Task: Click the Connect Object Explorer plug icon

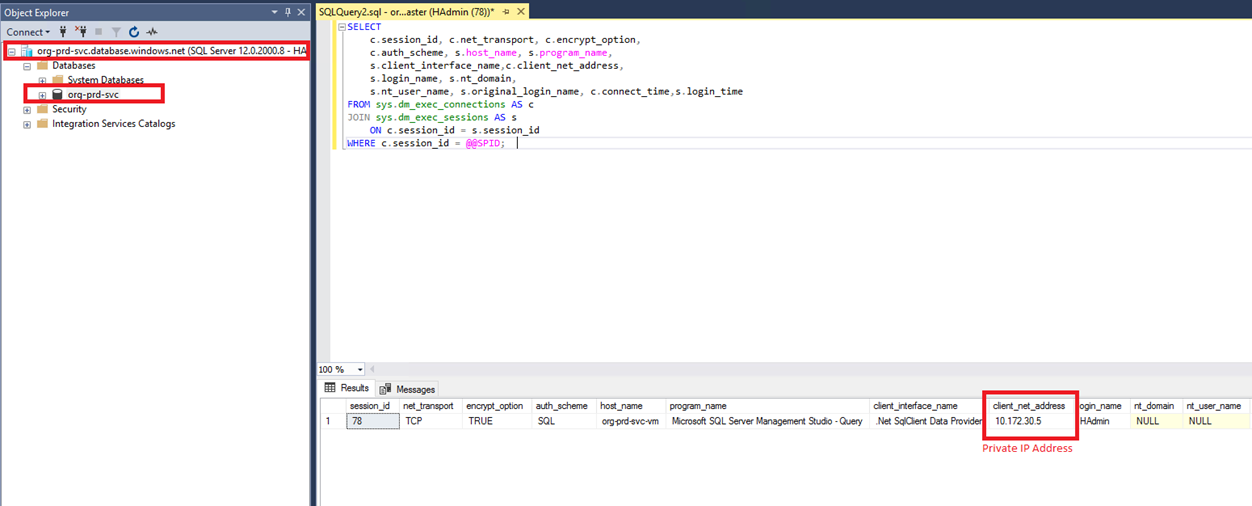Action: click(x=63, y=32)
